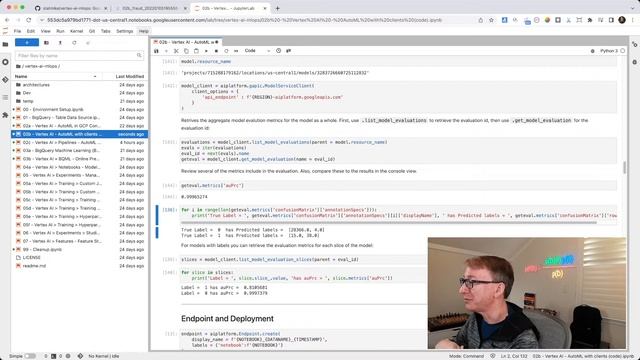Bookmark this page with the star icon
Viewport: 640px width, 360px height.
[x=491, y=20]
